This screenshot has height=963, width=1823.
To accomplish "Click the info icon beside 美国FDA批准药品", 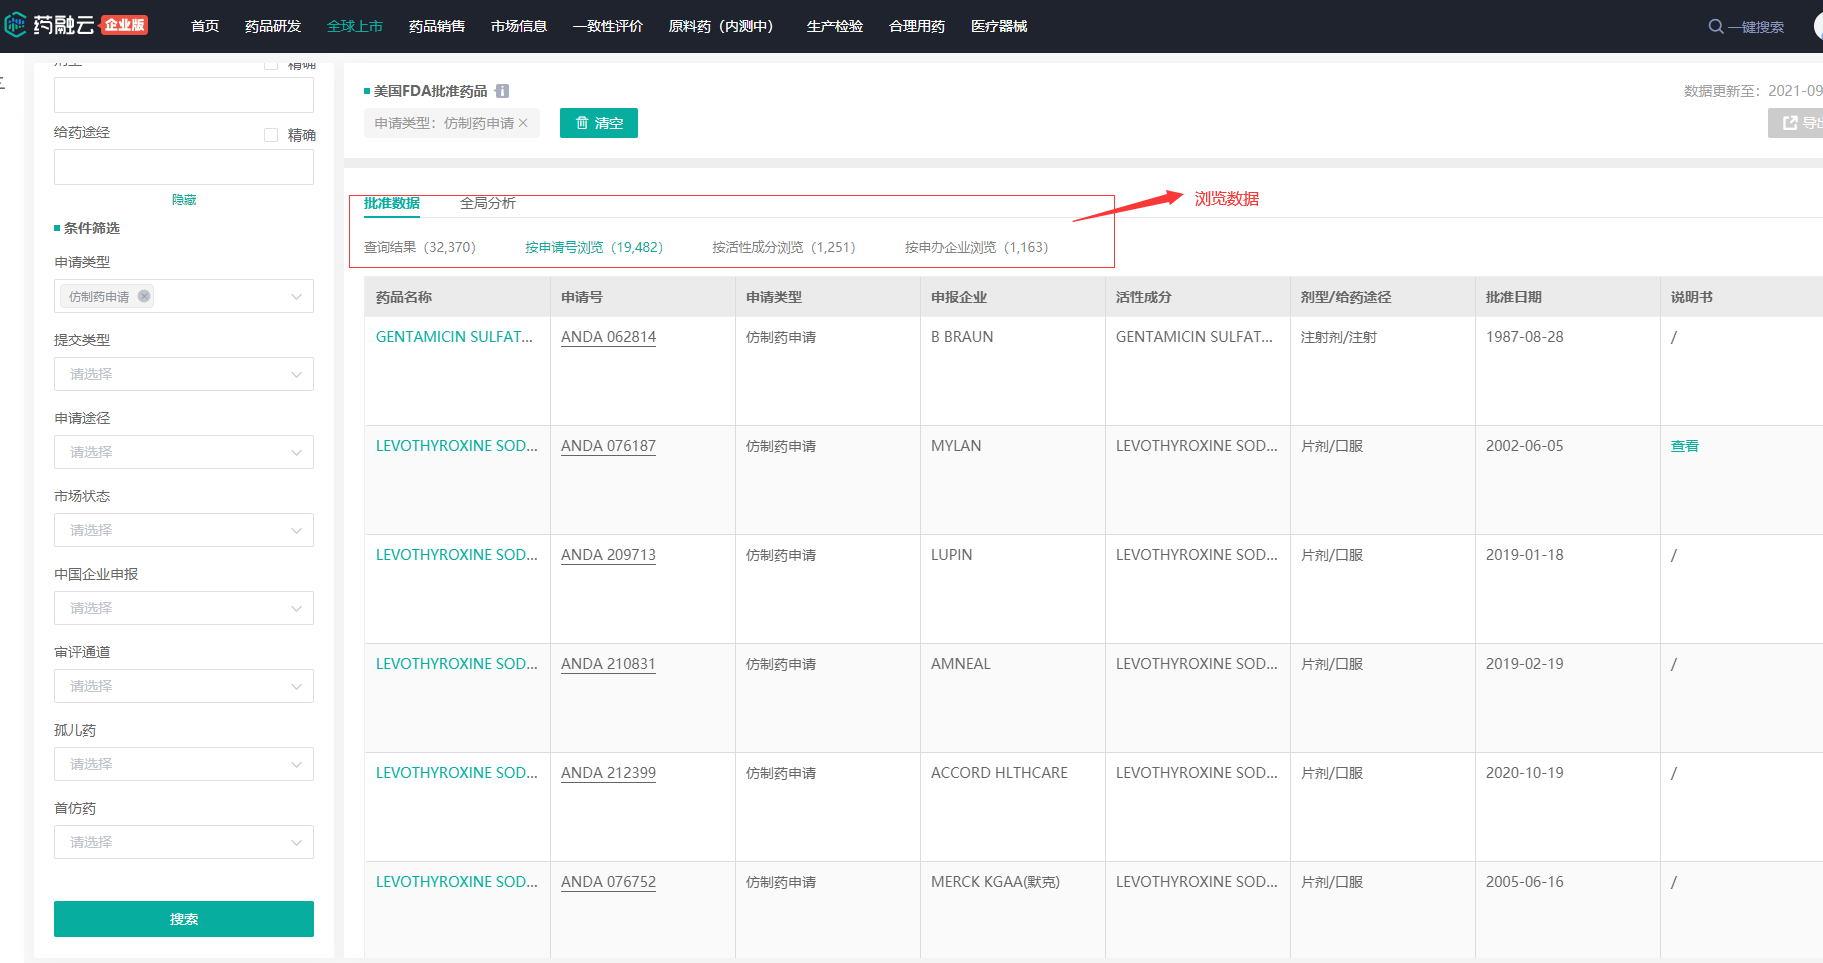I will point(502,91).
